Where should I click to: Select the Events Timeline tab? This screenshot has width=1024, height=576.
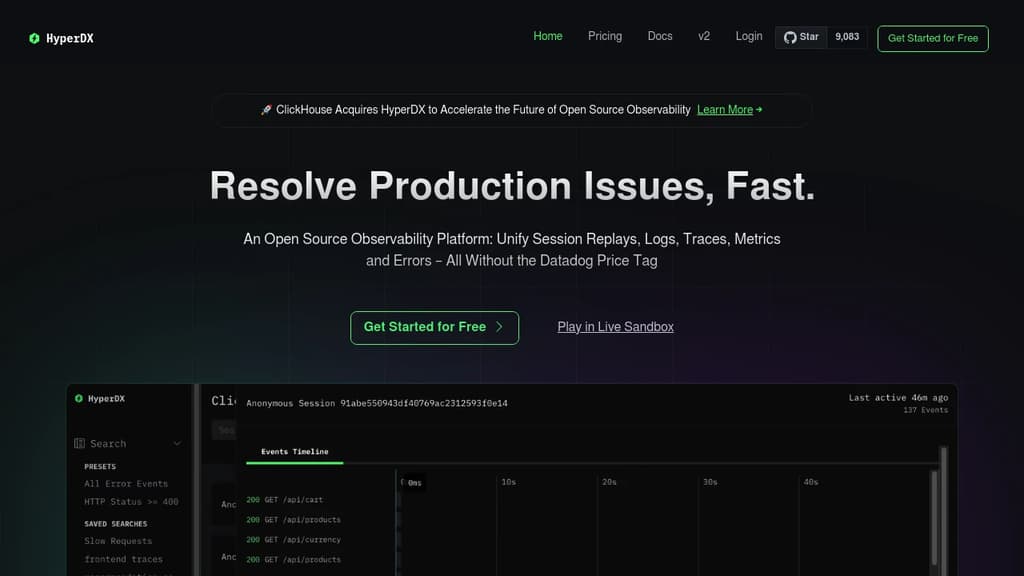(x=295, y=452)
